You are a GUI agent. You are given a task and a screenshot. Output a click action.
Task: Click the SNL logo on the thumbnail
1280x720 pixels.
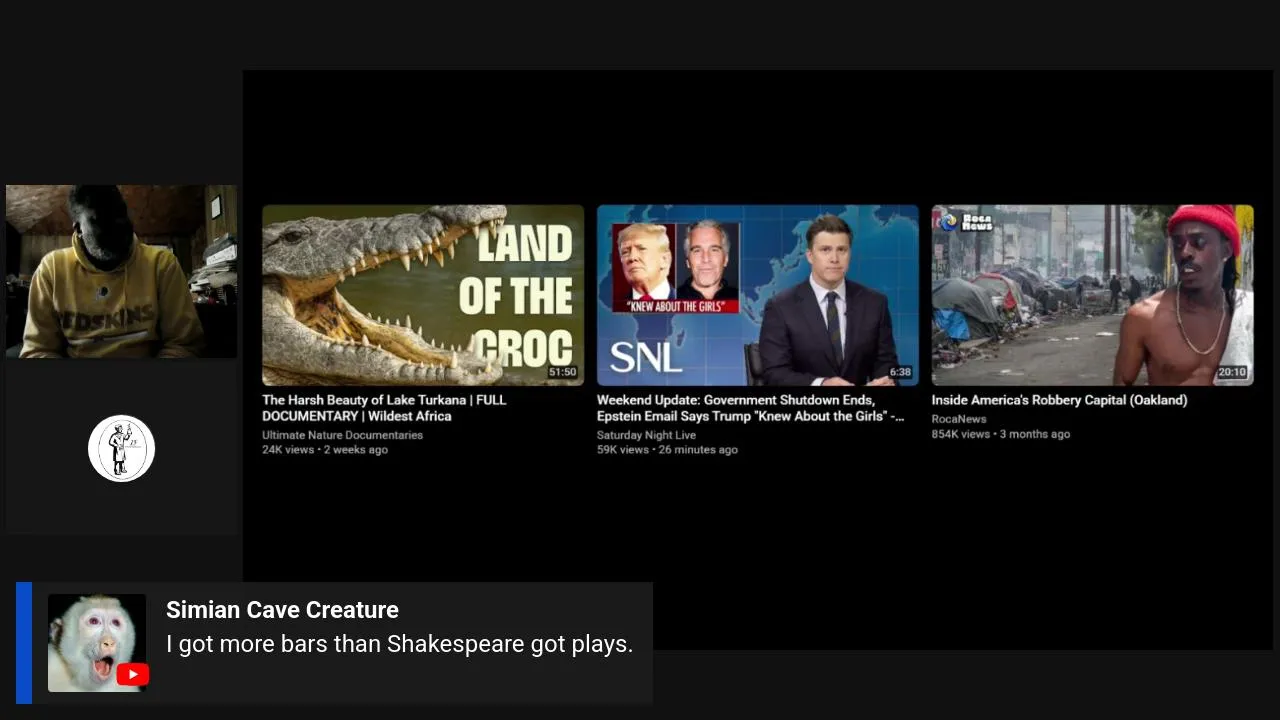[x=646, y=357]
